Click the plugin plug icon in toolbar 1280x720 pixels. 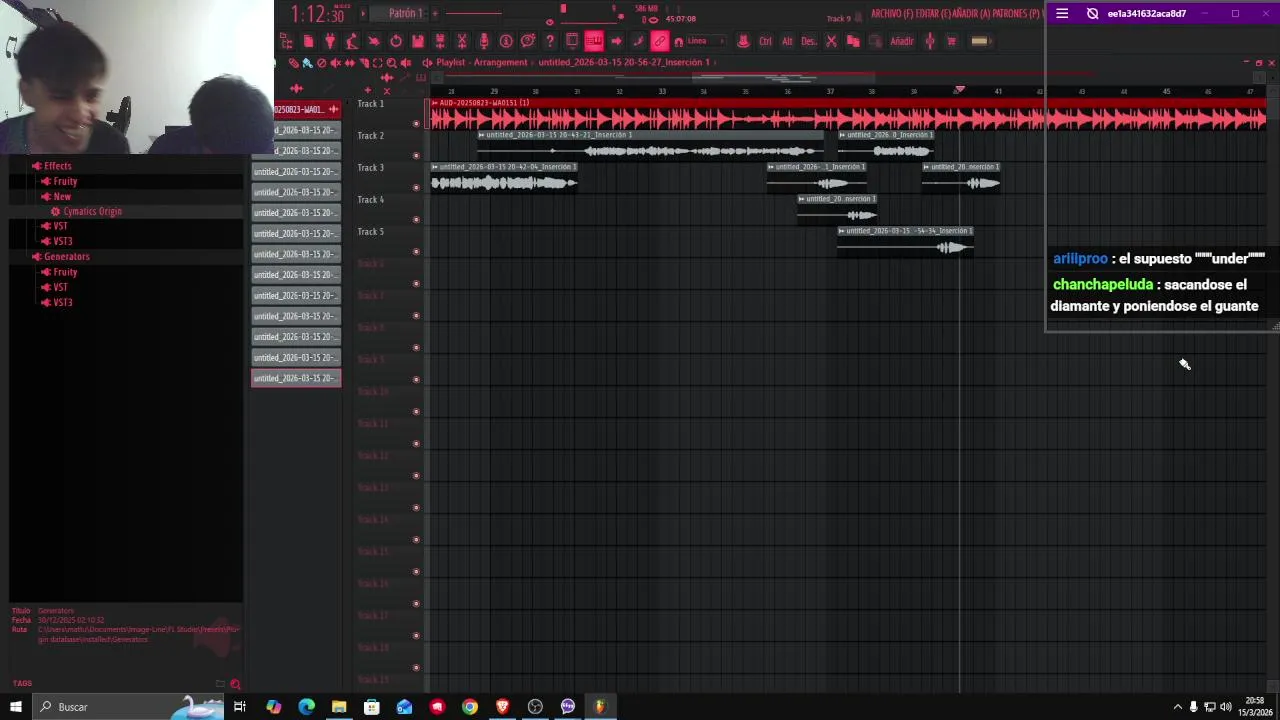(330, 41)
